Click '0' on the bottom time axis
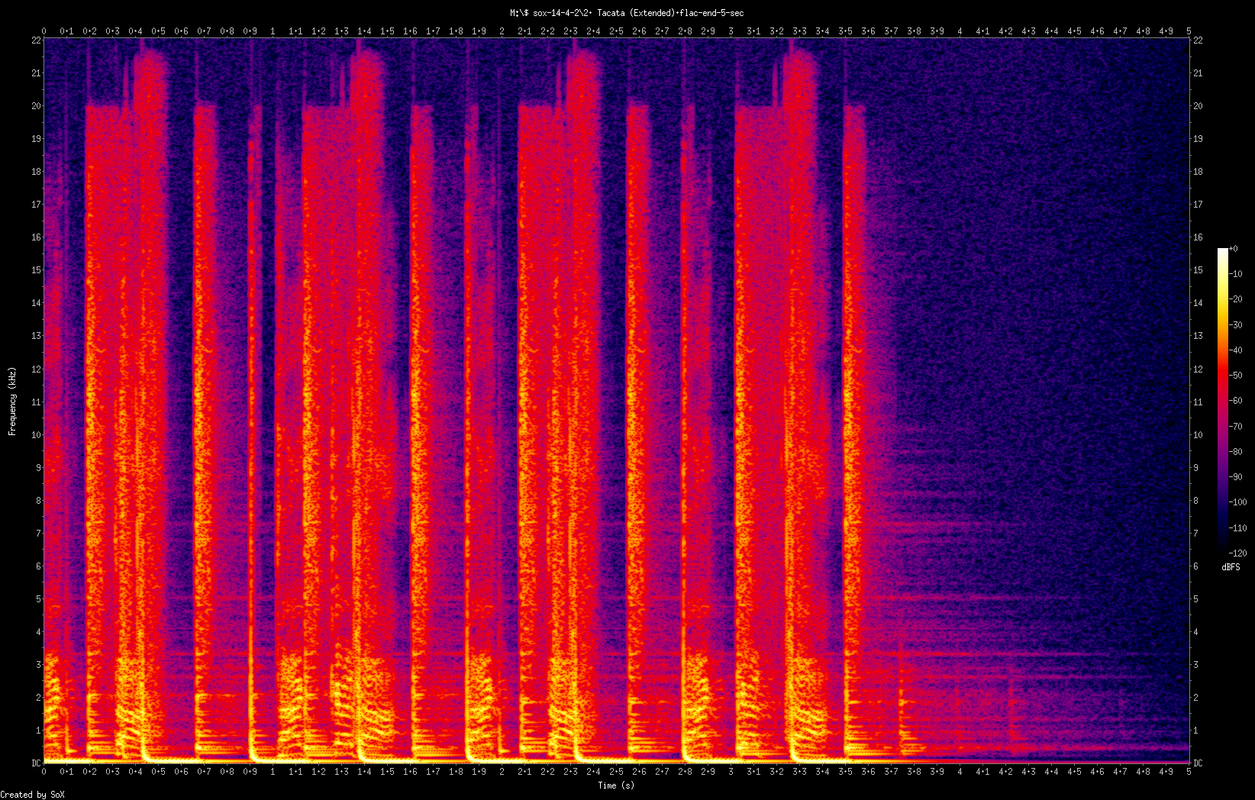Screen dimensions: 1255x800 tap(44, 773)
